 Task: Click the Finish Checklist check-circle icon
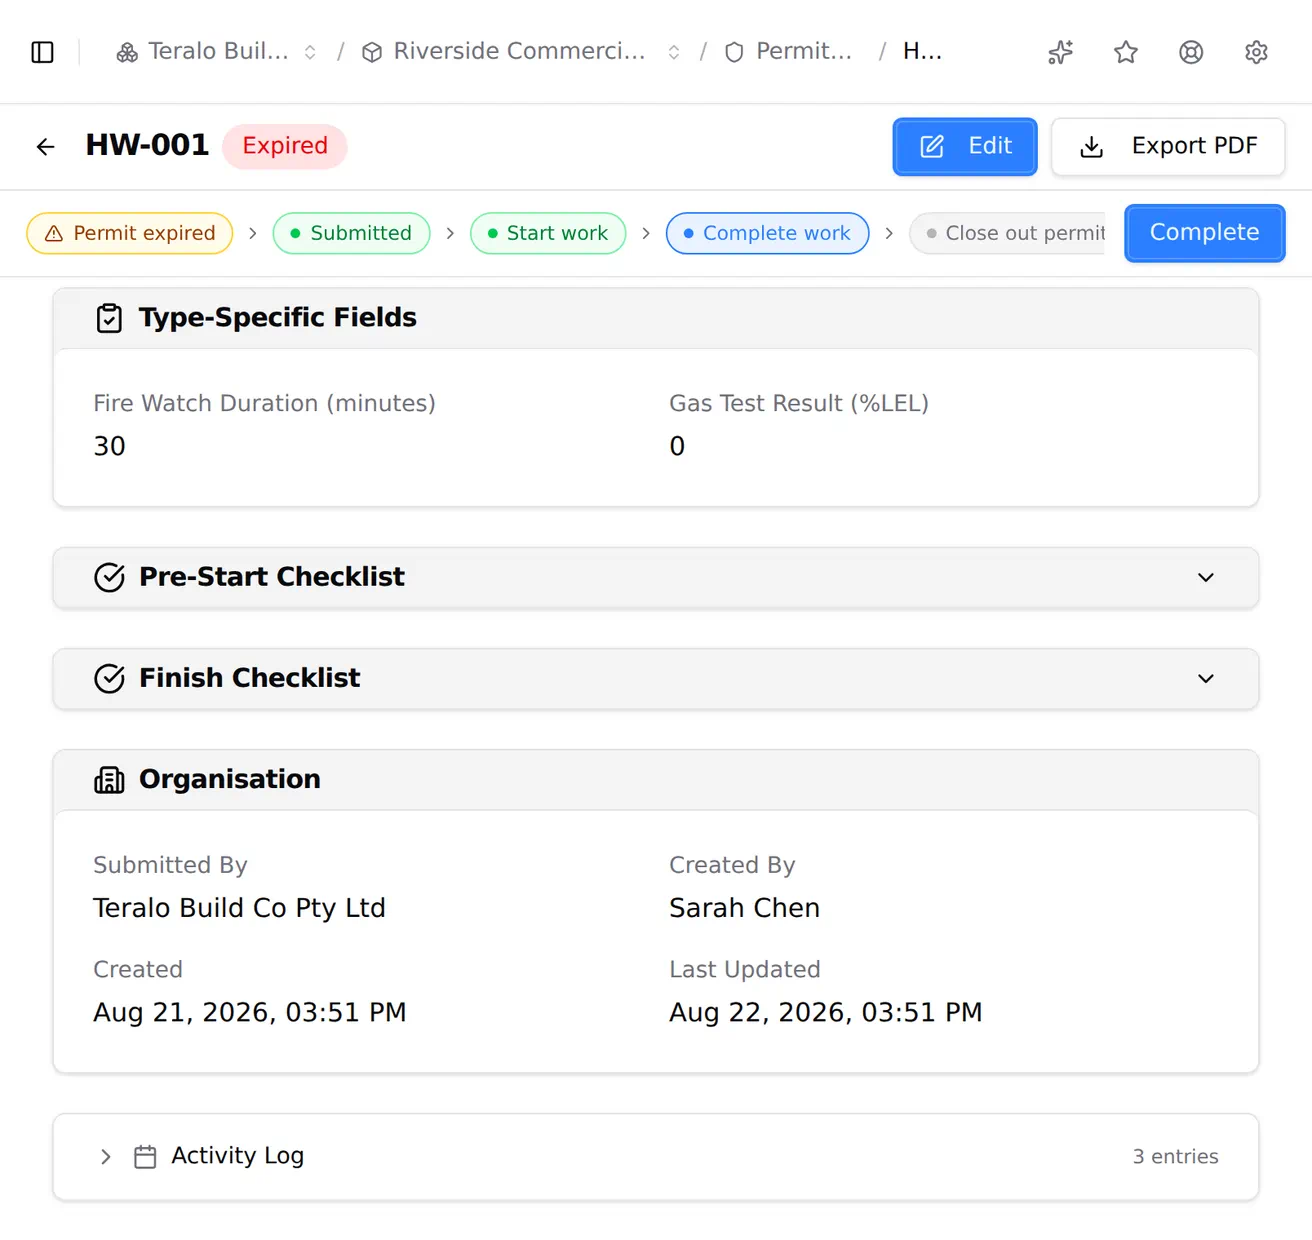pyautogui.click(x=109, y=678)
